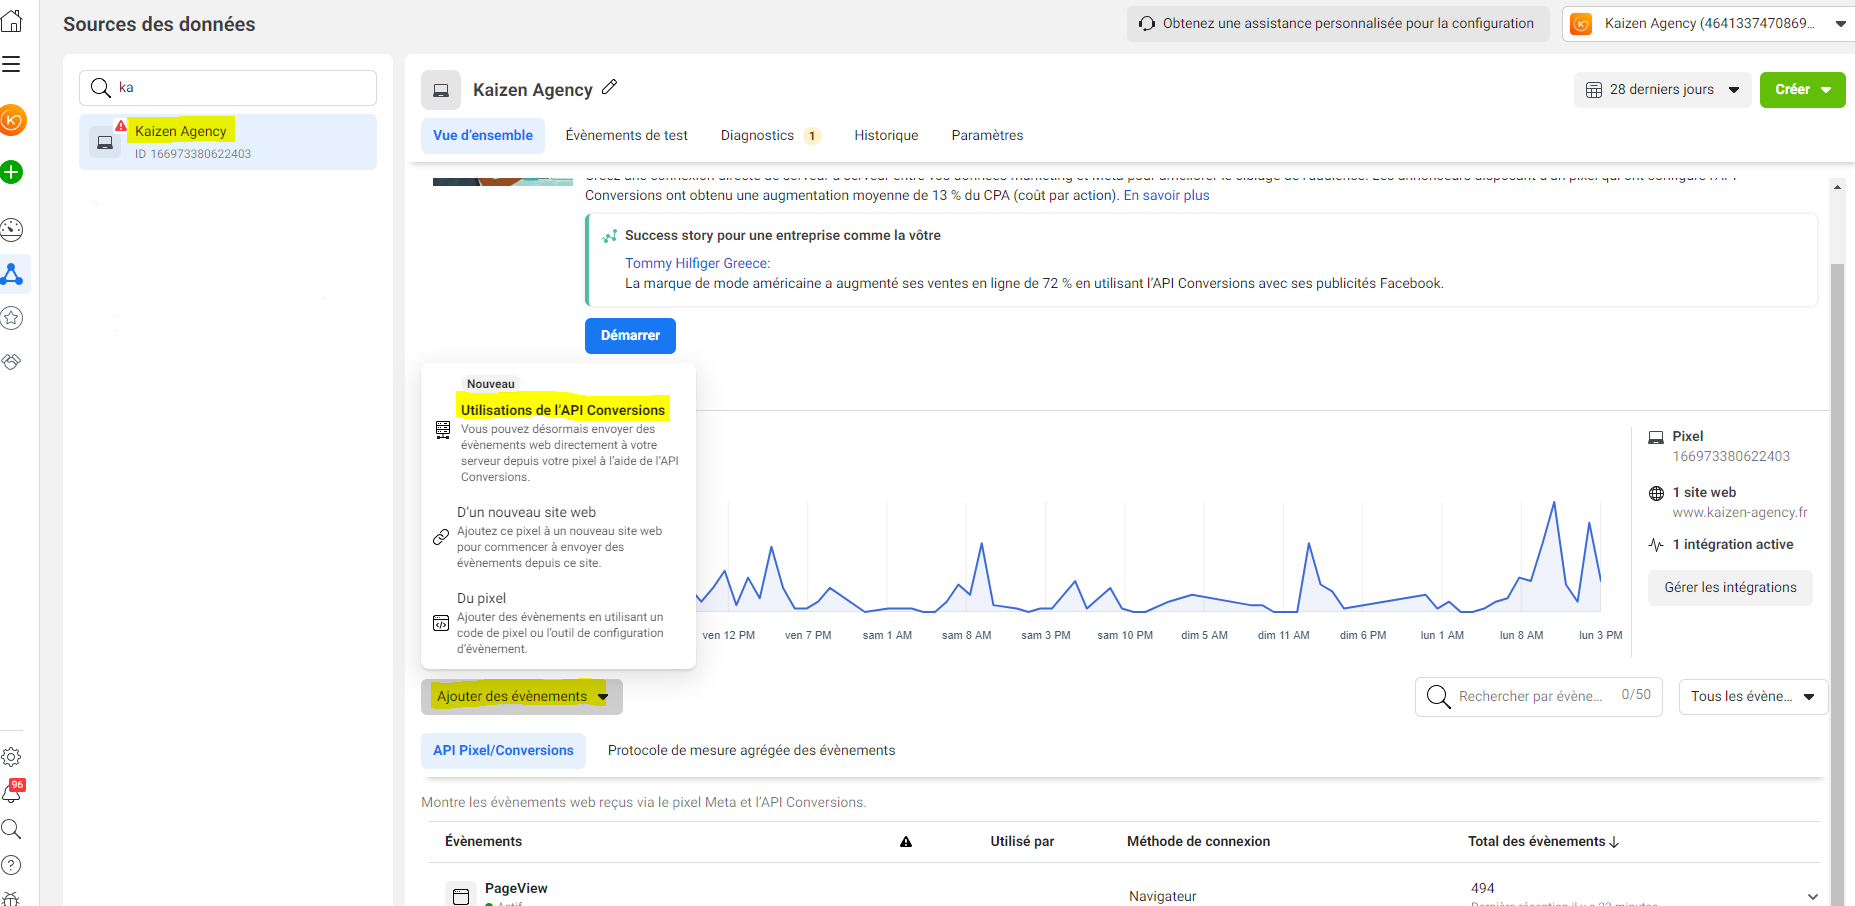Click the 494 total events value
This screenshot has width=1855, height=906.
(1482, 889)
